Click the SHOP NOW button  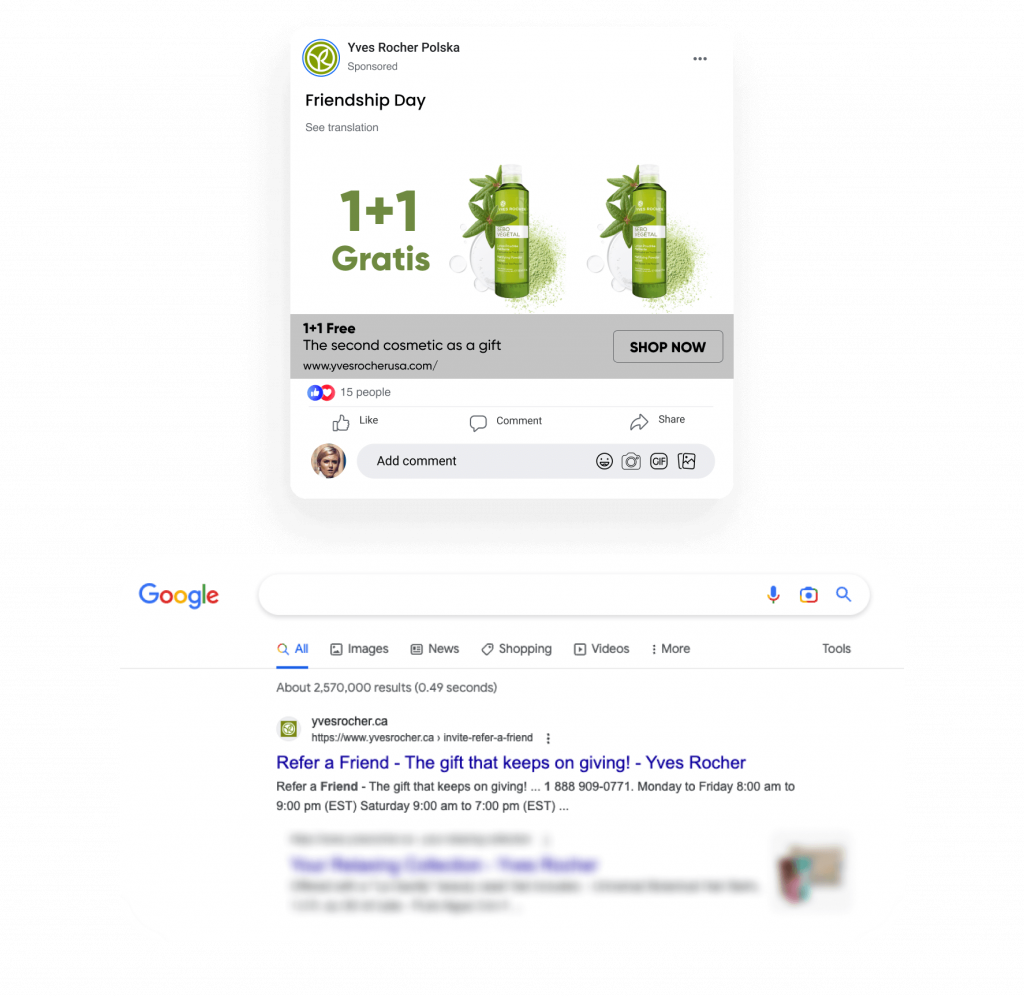pyautogui.click(x=667, y=347)
